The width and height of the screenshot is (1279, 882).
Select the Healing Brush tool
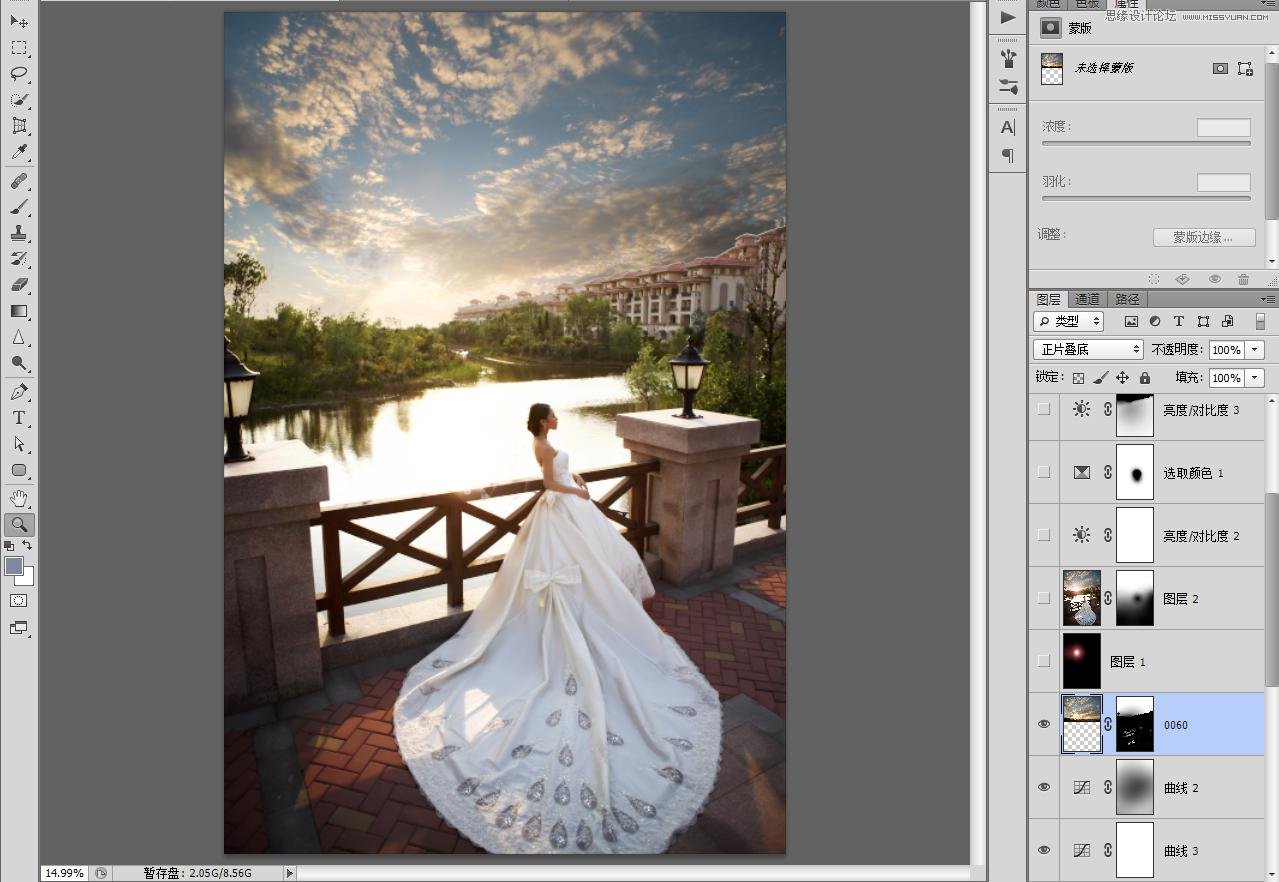[x=19, y=181]
